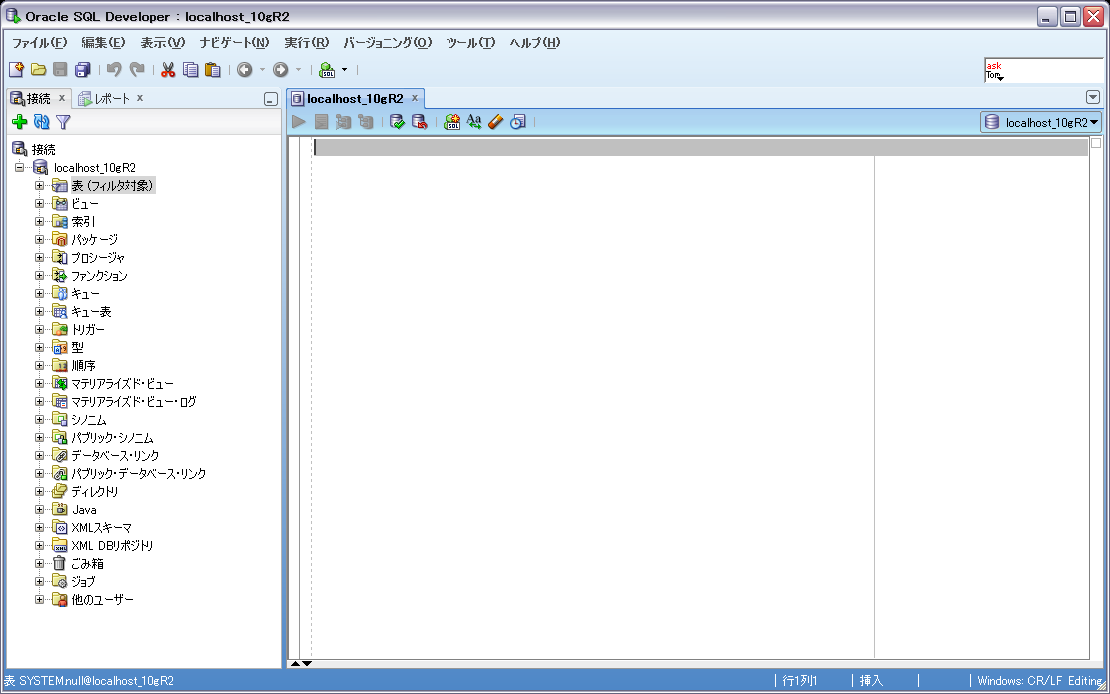
Task: Open the ナビゲート(N) menu
Action: 234,42
